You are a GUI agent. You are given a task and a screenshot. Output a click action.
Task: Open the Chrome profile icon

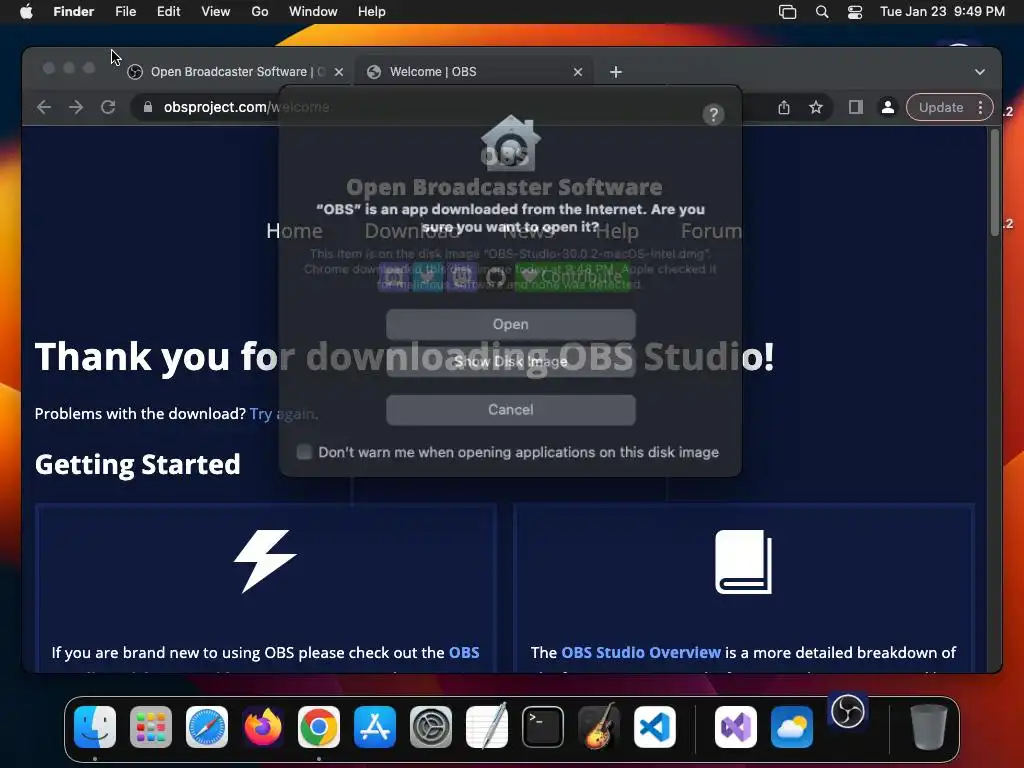888,108
